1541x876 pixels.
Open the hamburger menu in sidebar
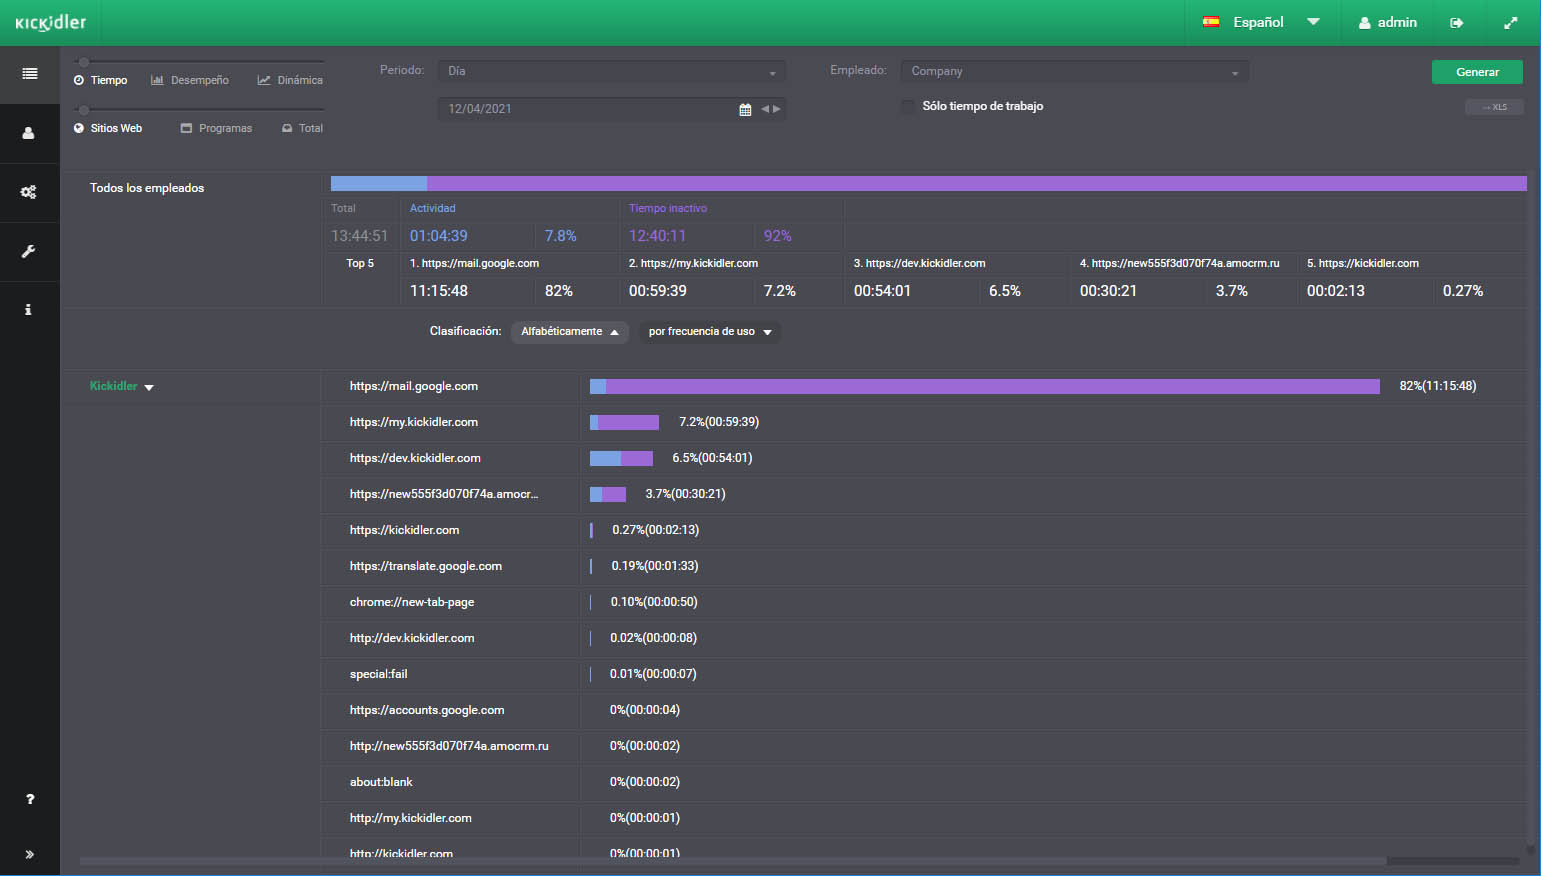pos(30,73)
